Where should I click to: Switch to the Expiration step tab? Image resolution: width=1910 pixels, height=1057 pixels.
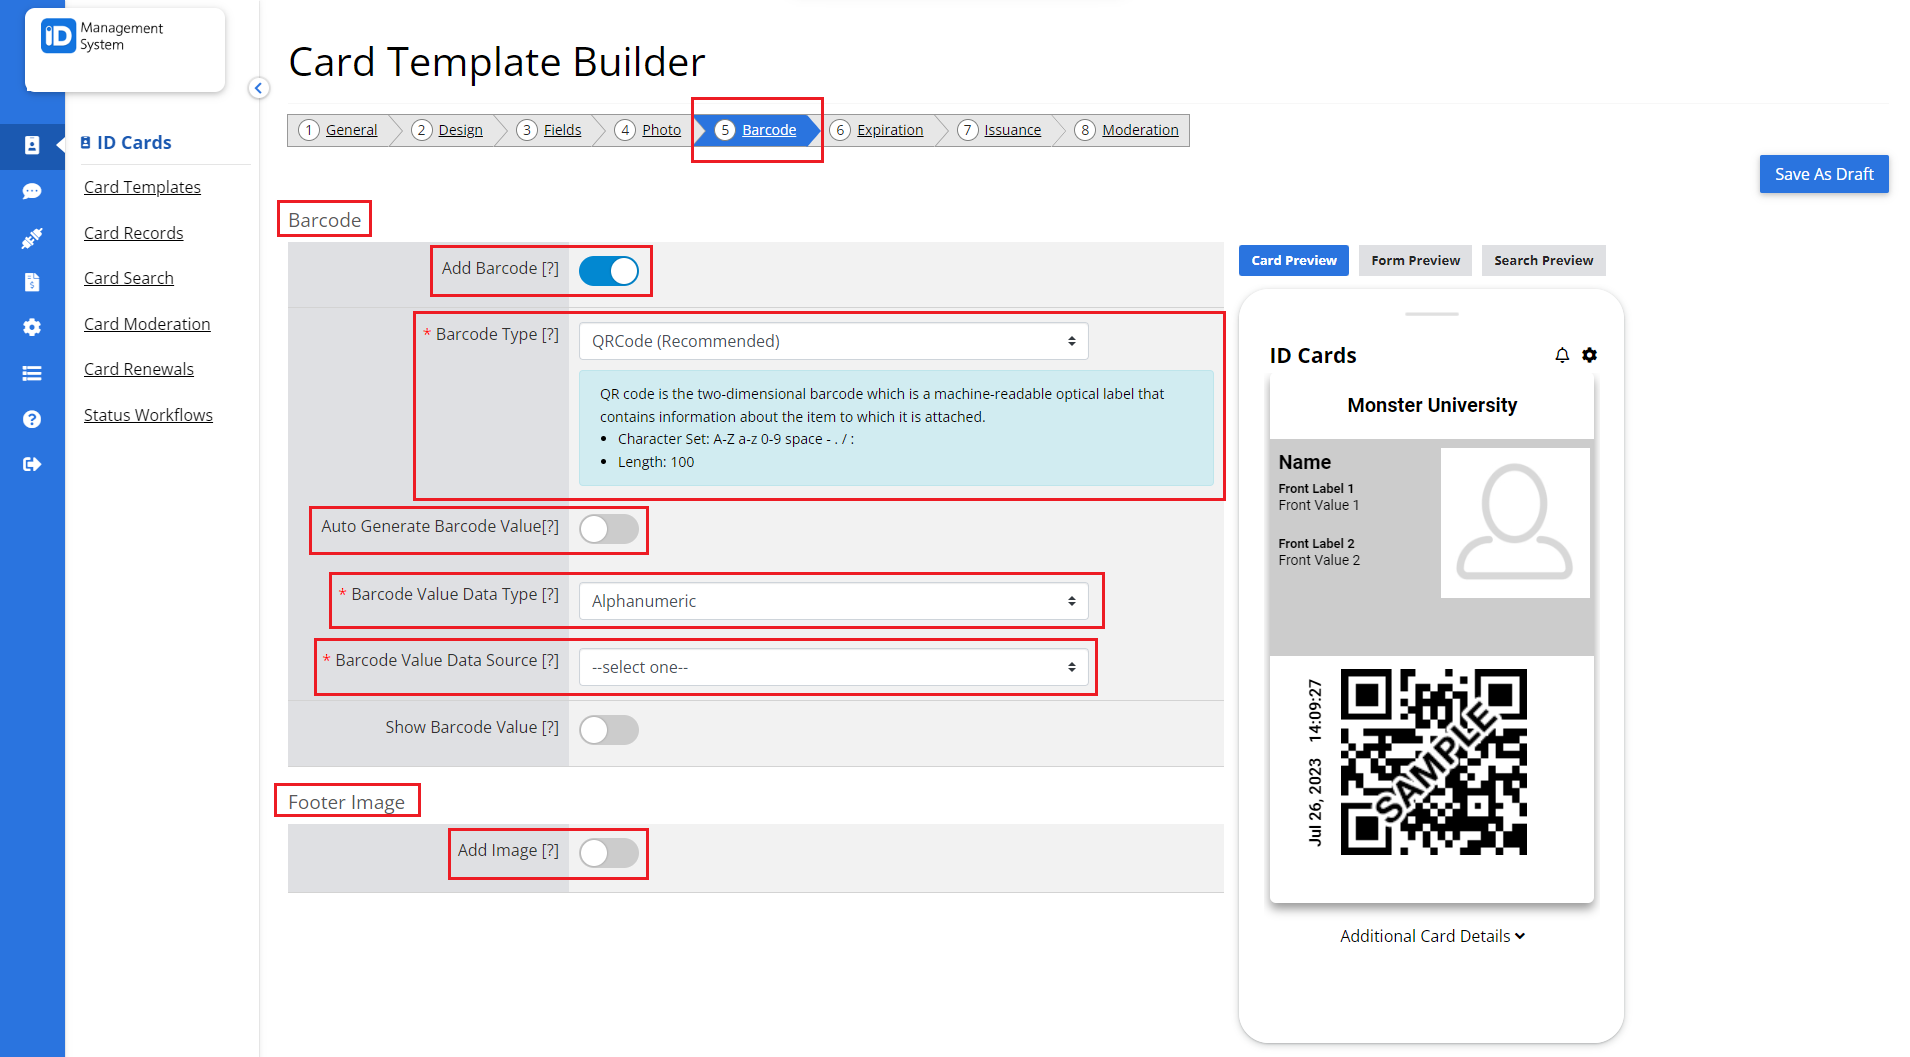coord(890,129)
